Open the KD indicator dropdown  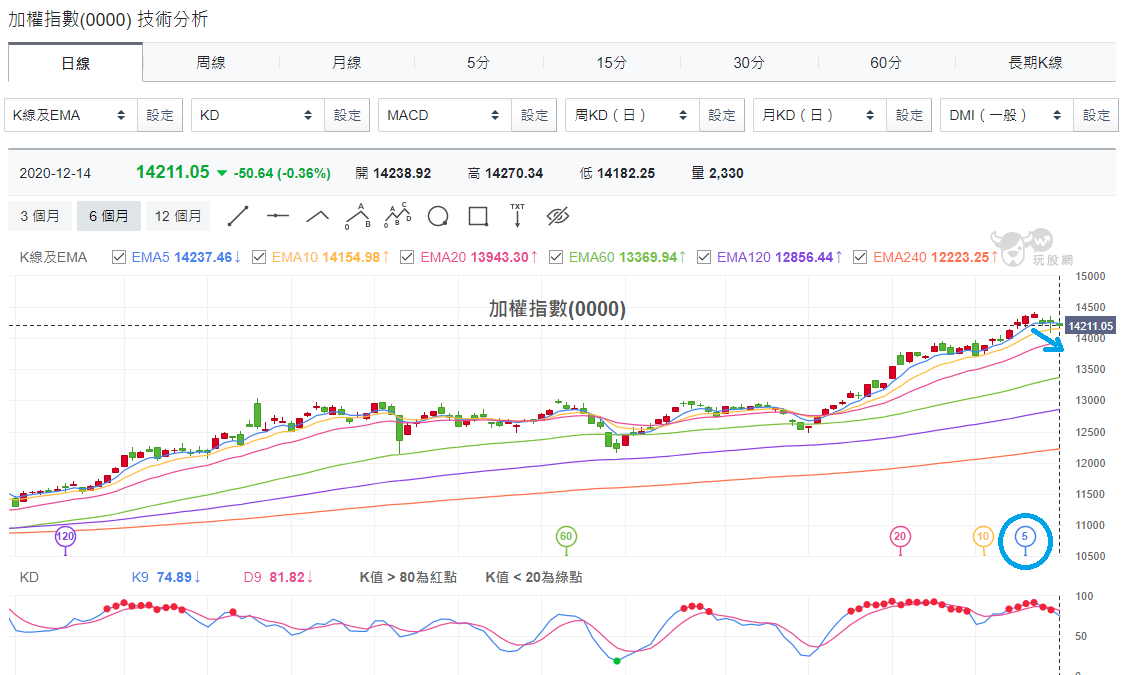258,115
